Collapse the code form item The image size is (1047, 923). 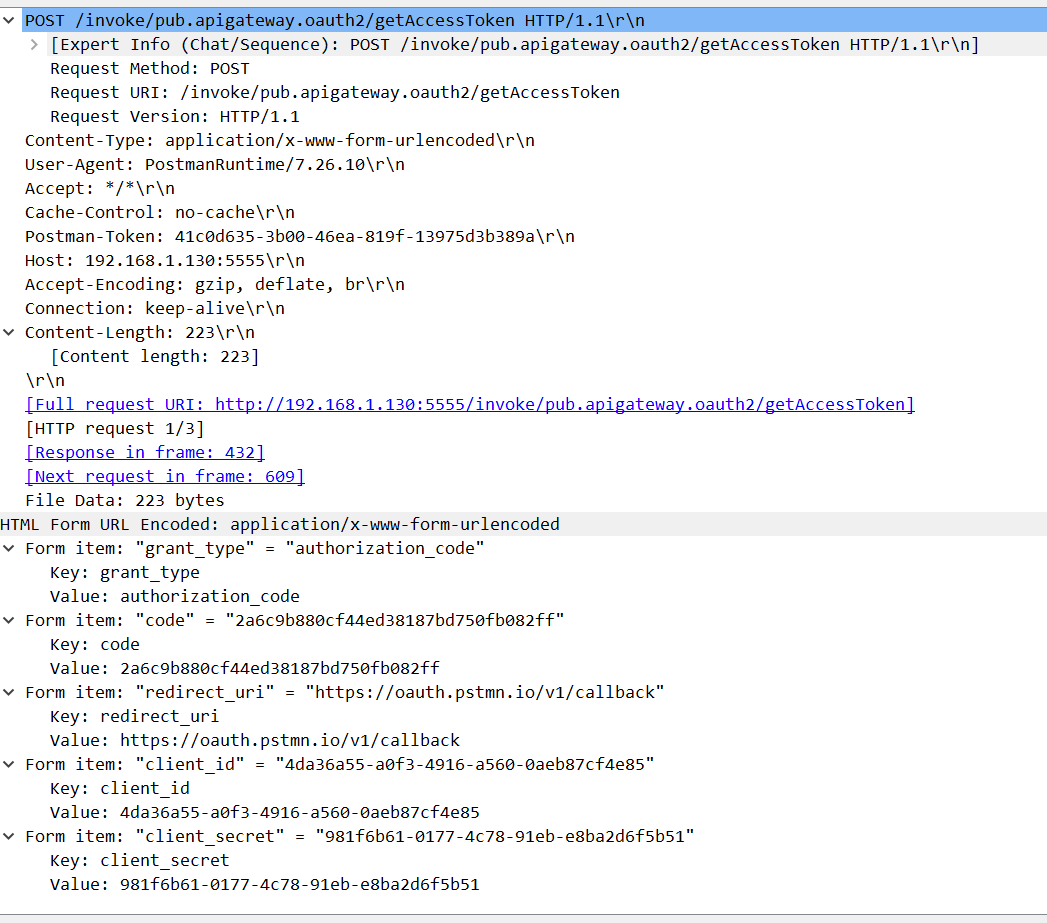tap(9, 620)
